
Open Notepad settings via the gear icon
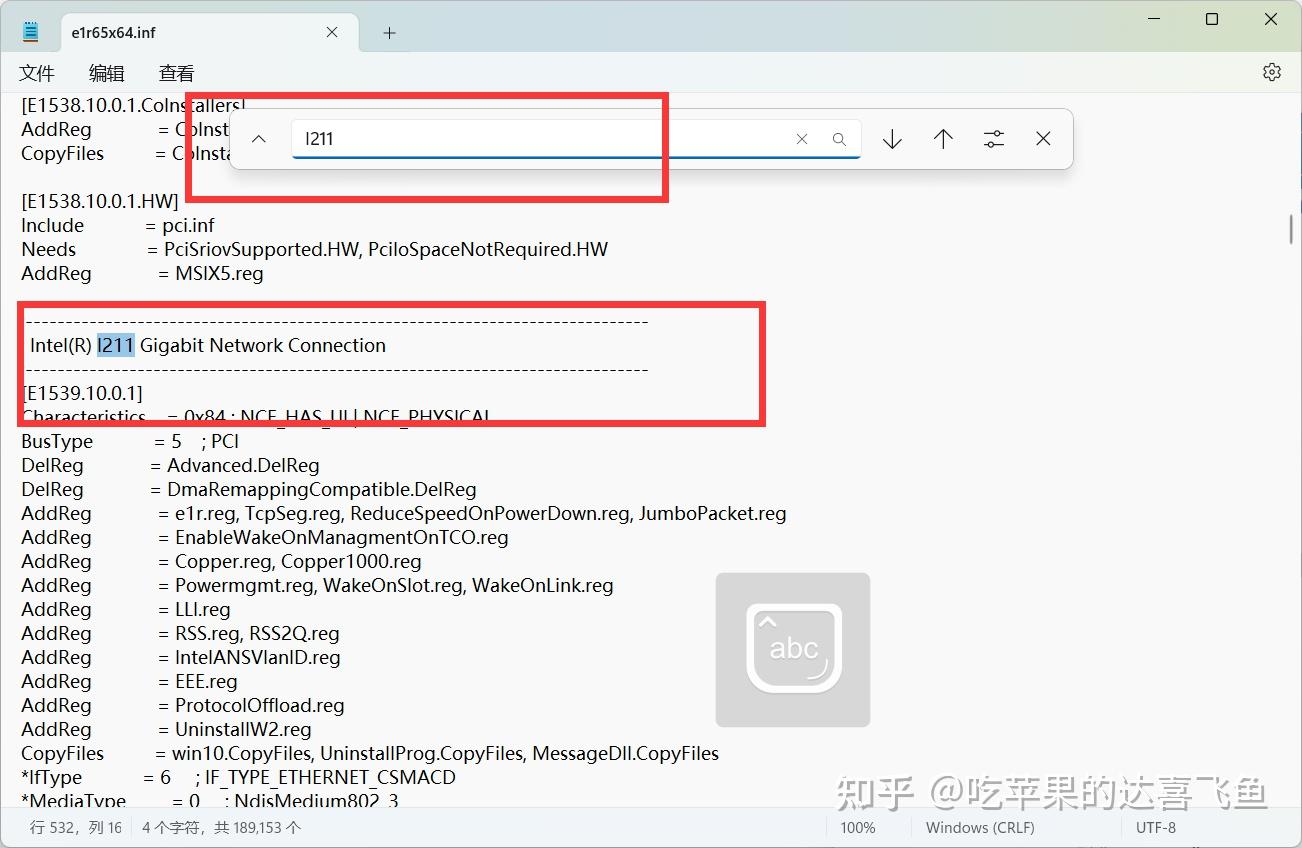1271,71
